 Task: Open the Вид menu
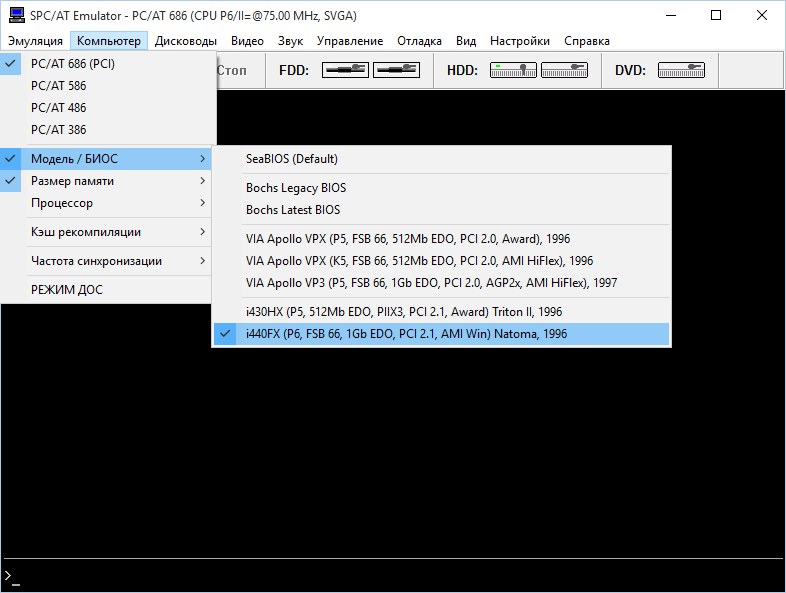(x=466, y=41)
